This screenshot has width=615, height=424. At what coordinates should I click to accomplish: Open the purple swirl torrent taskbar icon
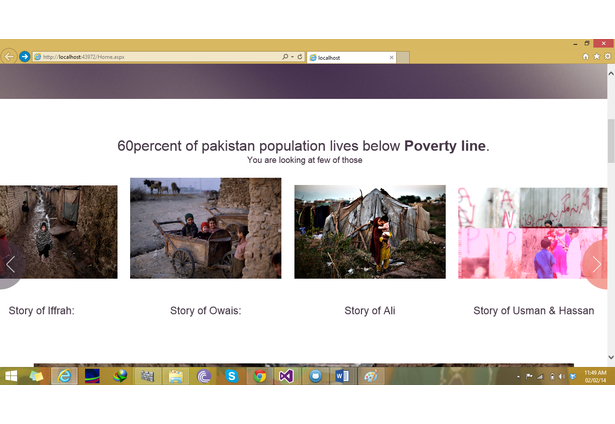204,376
